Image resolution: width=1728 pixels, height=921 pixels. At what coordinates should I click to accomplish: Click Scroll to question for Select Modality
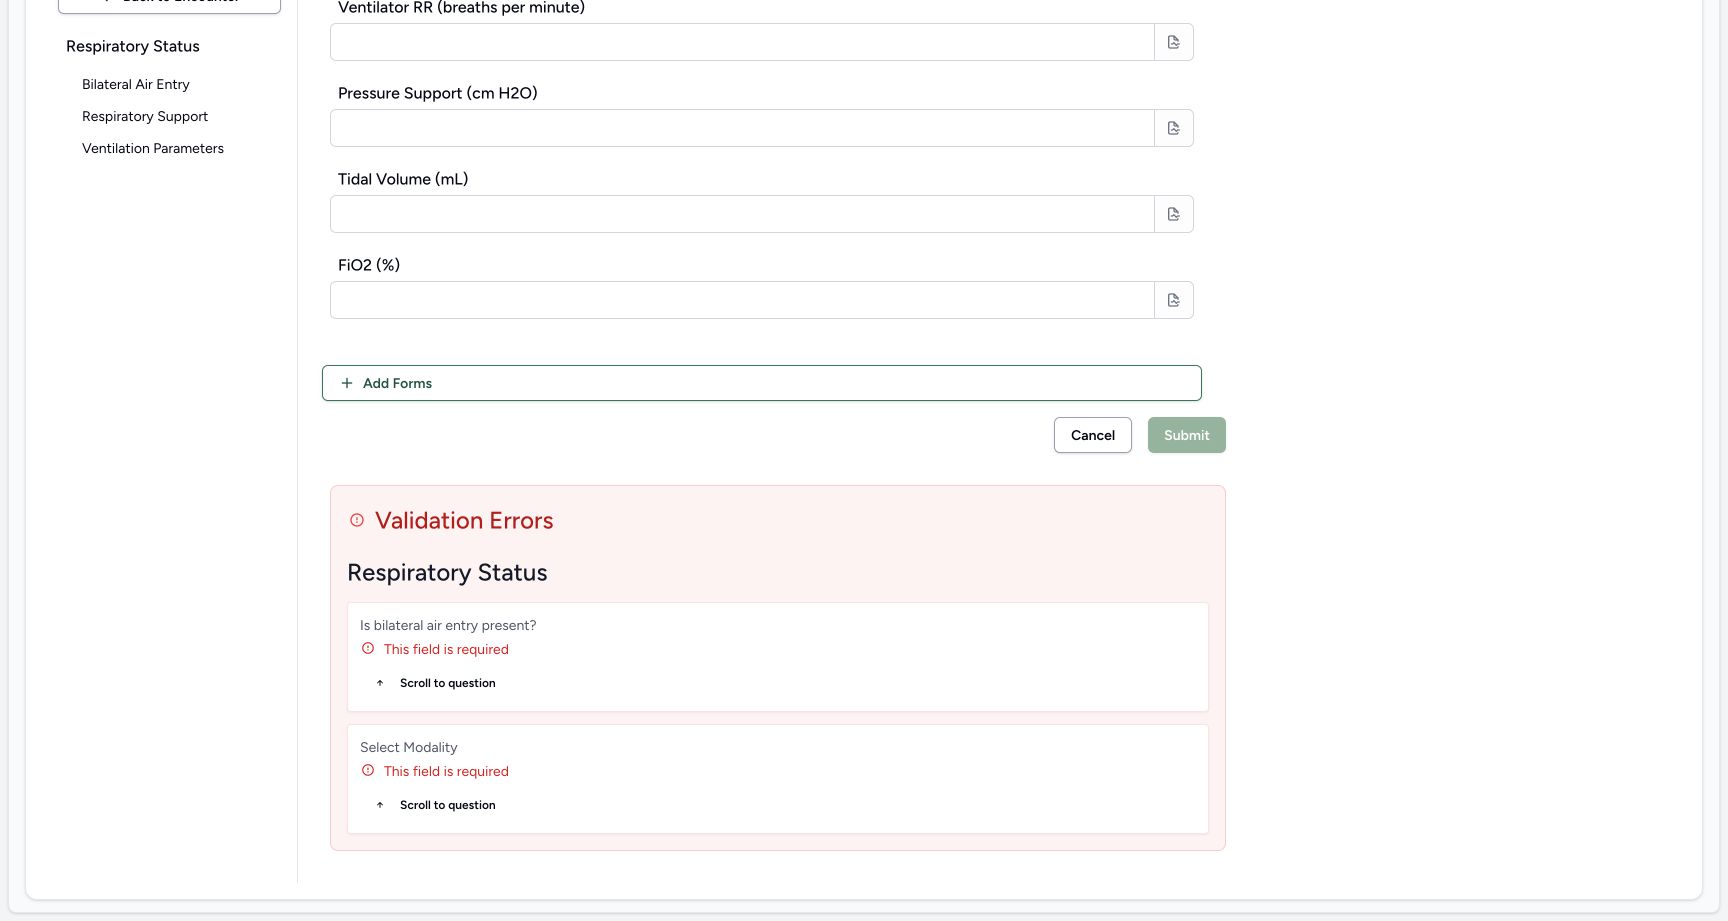[448, 805]
